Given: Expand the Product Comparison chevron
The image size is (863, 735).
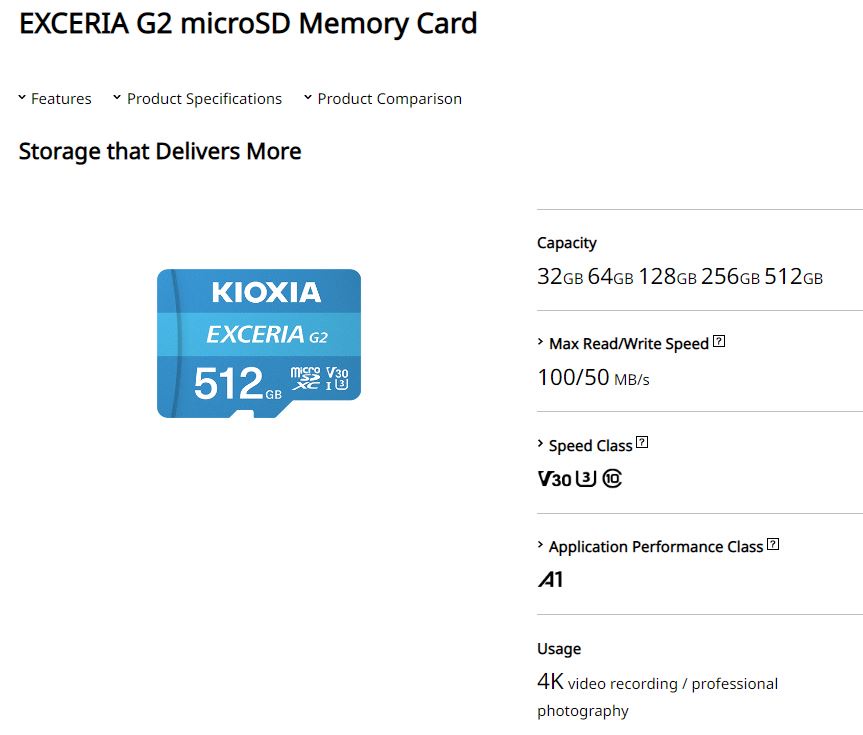Looking at the screenshot, I should coord(308,97).
